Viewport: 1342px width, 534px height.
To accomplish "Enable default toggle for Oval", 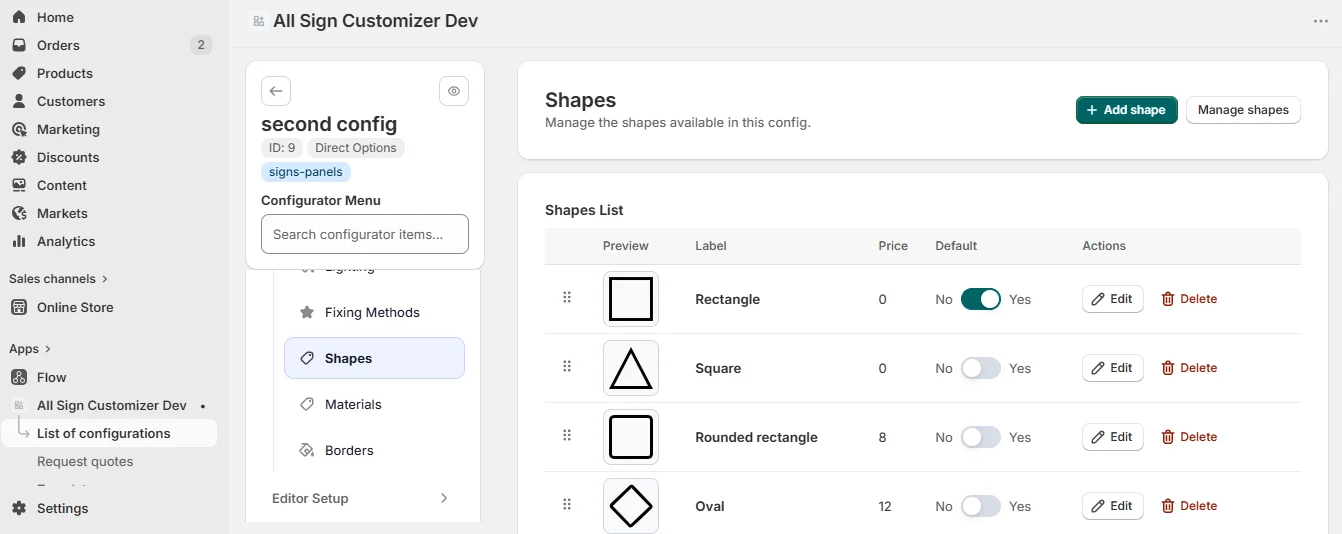I will click(981, 506).
